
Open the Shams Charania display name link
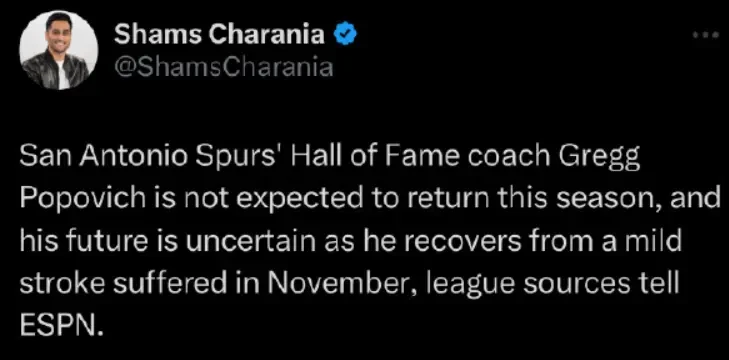(219, 35)
